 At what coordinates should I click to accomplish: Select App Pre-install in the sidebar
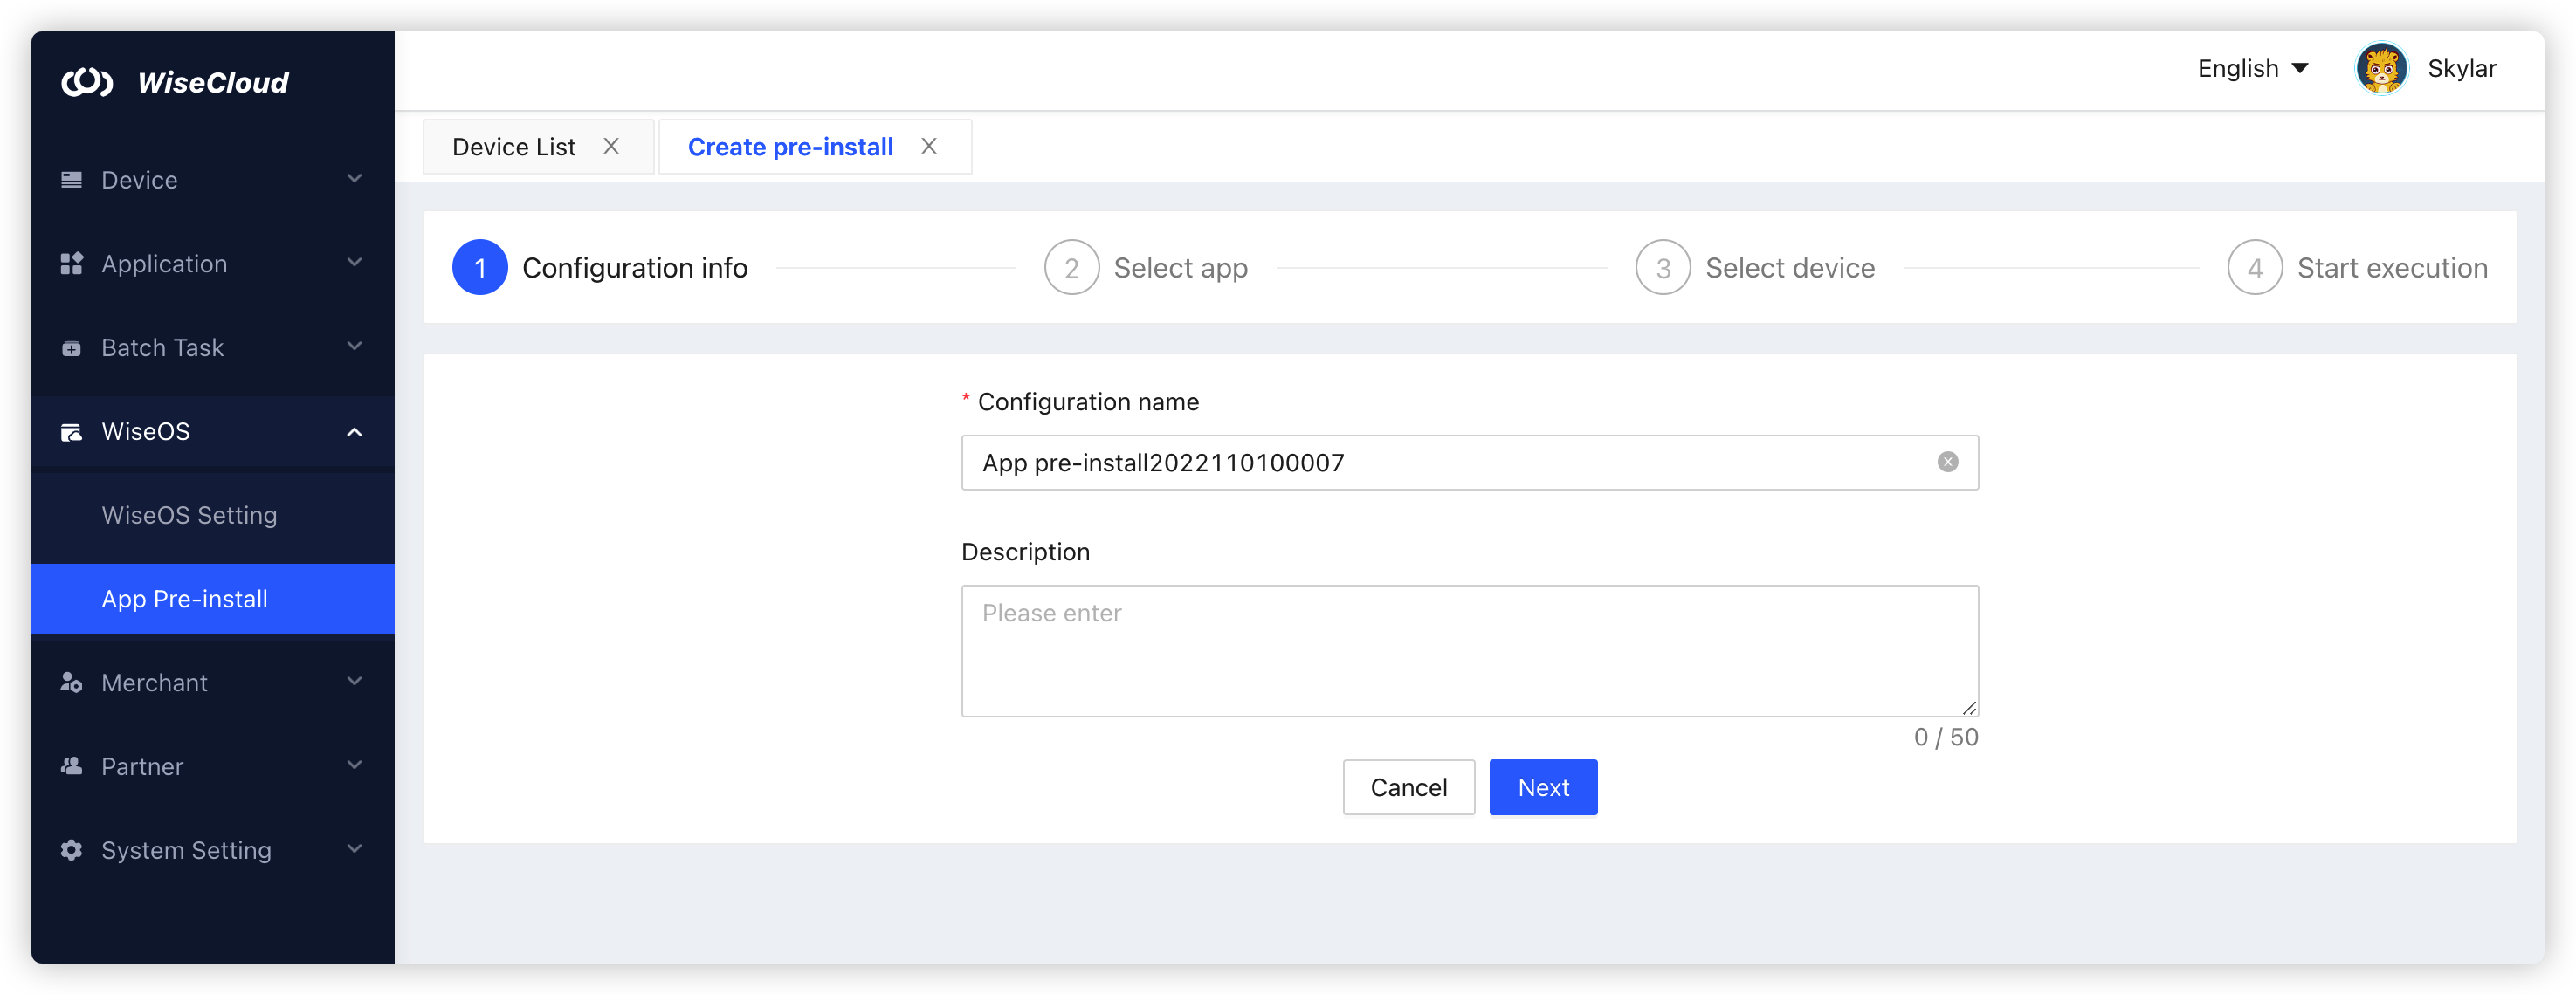click(184, 598)
